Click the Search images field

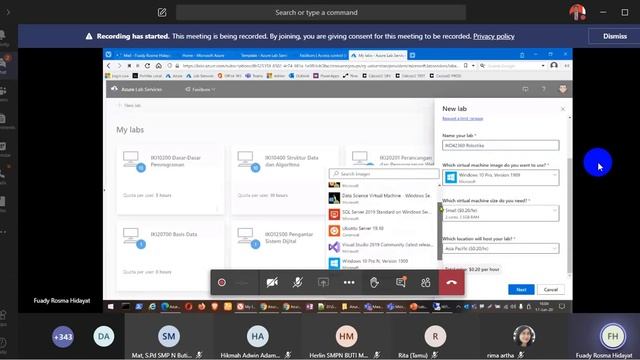click(384, 174)
